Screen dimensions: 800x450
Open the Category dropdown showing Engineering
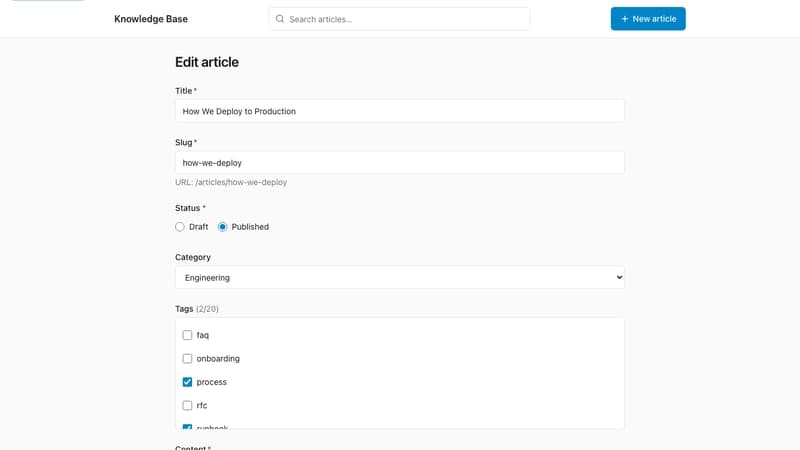399,278
